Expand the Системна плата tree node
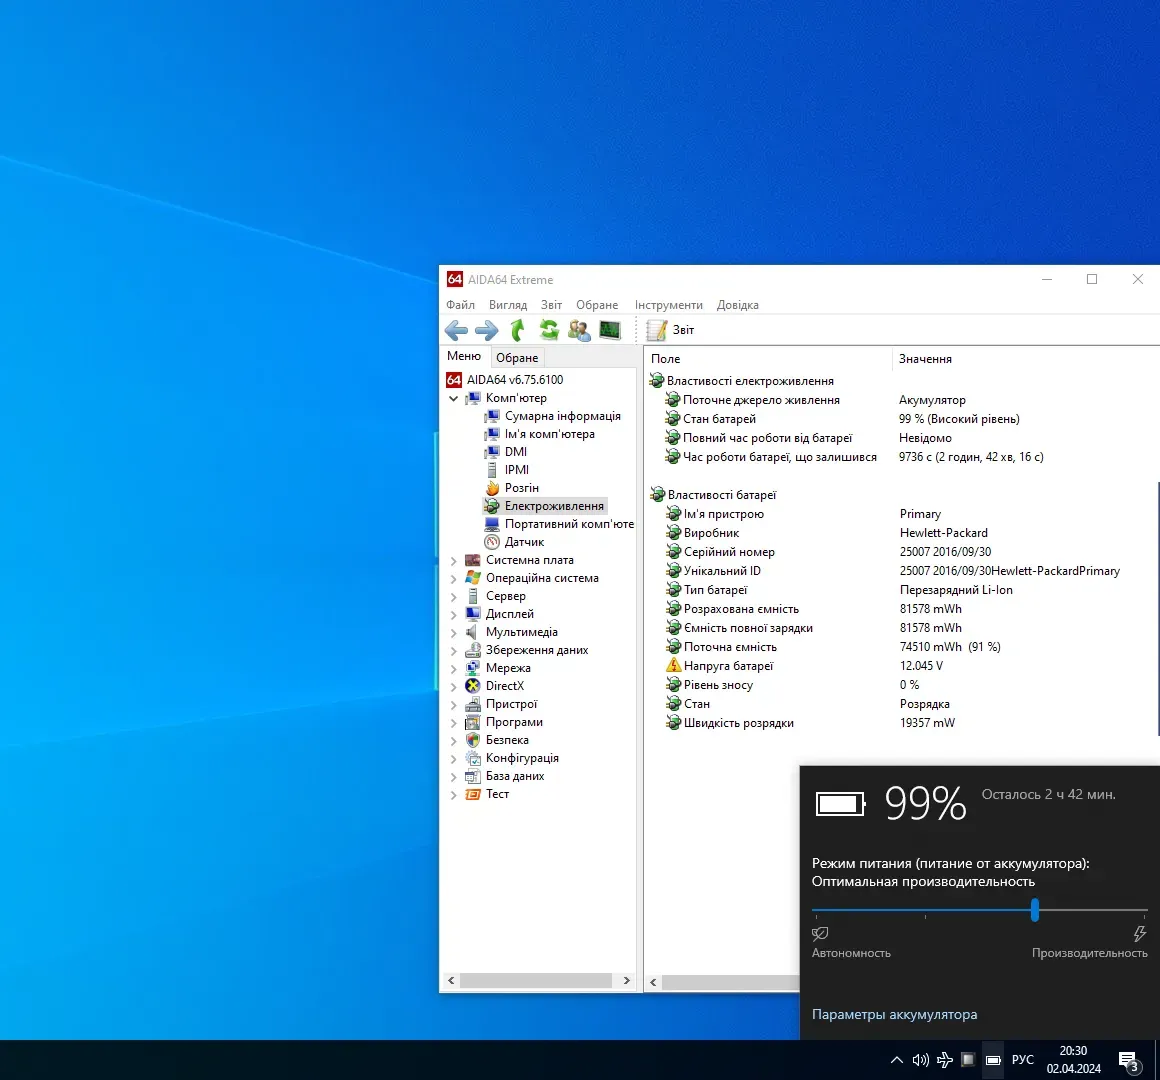 454,561
